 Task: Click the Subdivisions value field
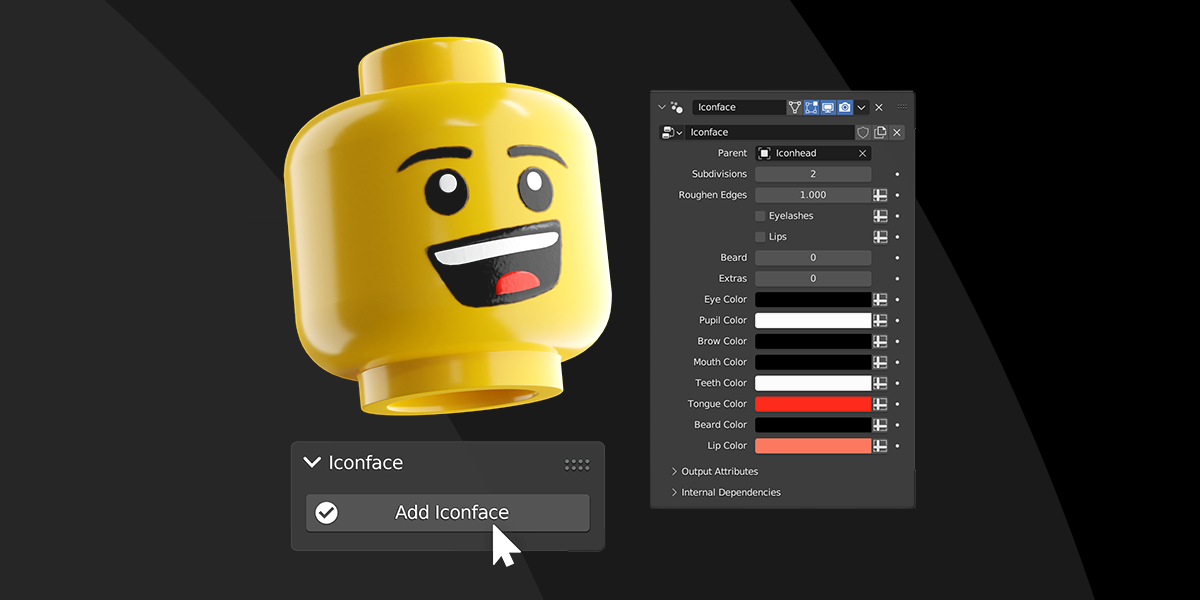pos(812,174)
